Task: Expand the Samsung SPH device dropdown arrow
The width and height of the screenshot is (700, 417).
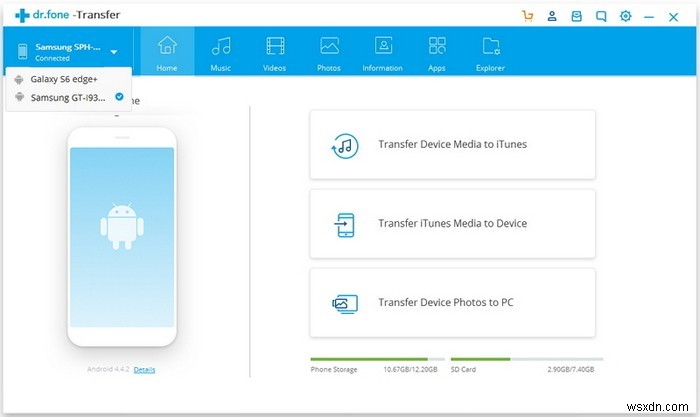Action: click(x=114, y=52)
